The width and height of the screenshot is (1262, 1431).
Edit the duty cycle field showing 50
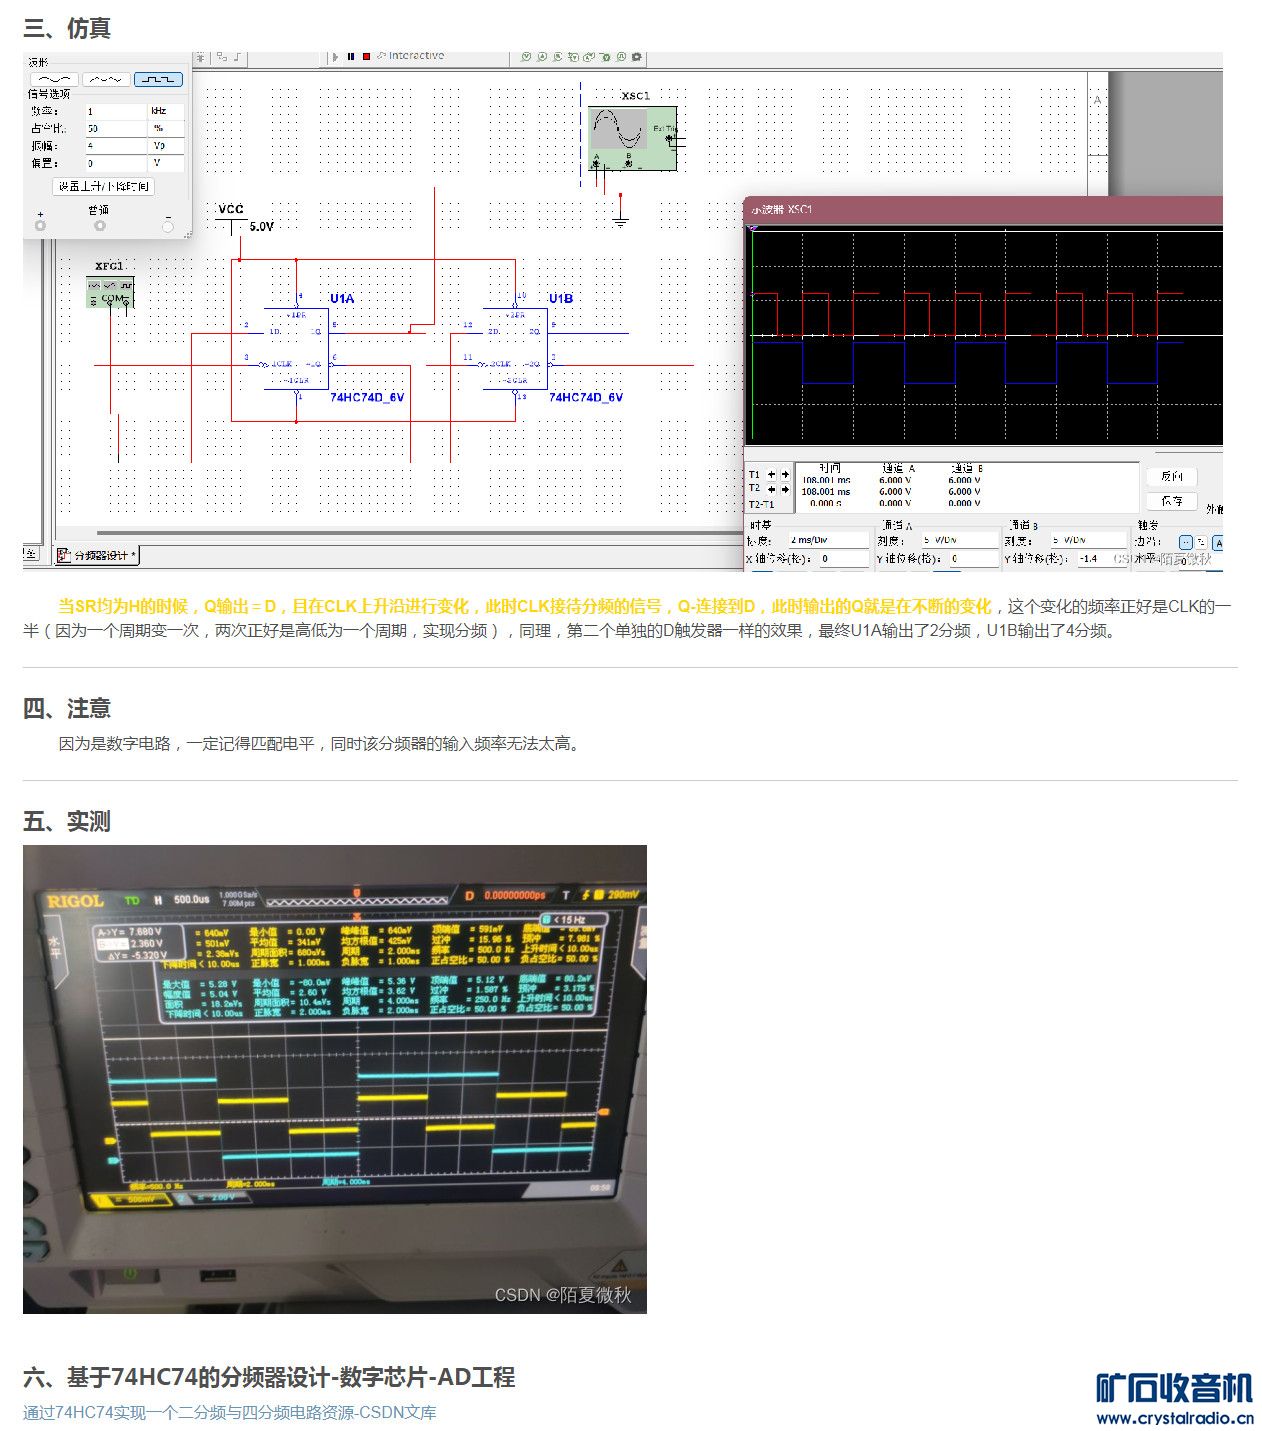click(x=115, y=128)
